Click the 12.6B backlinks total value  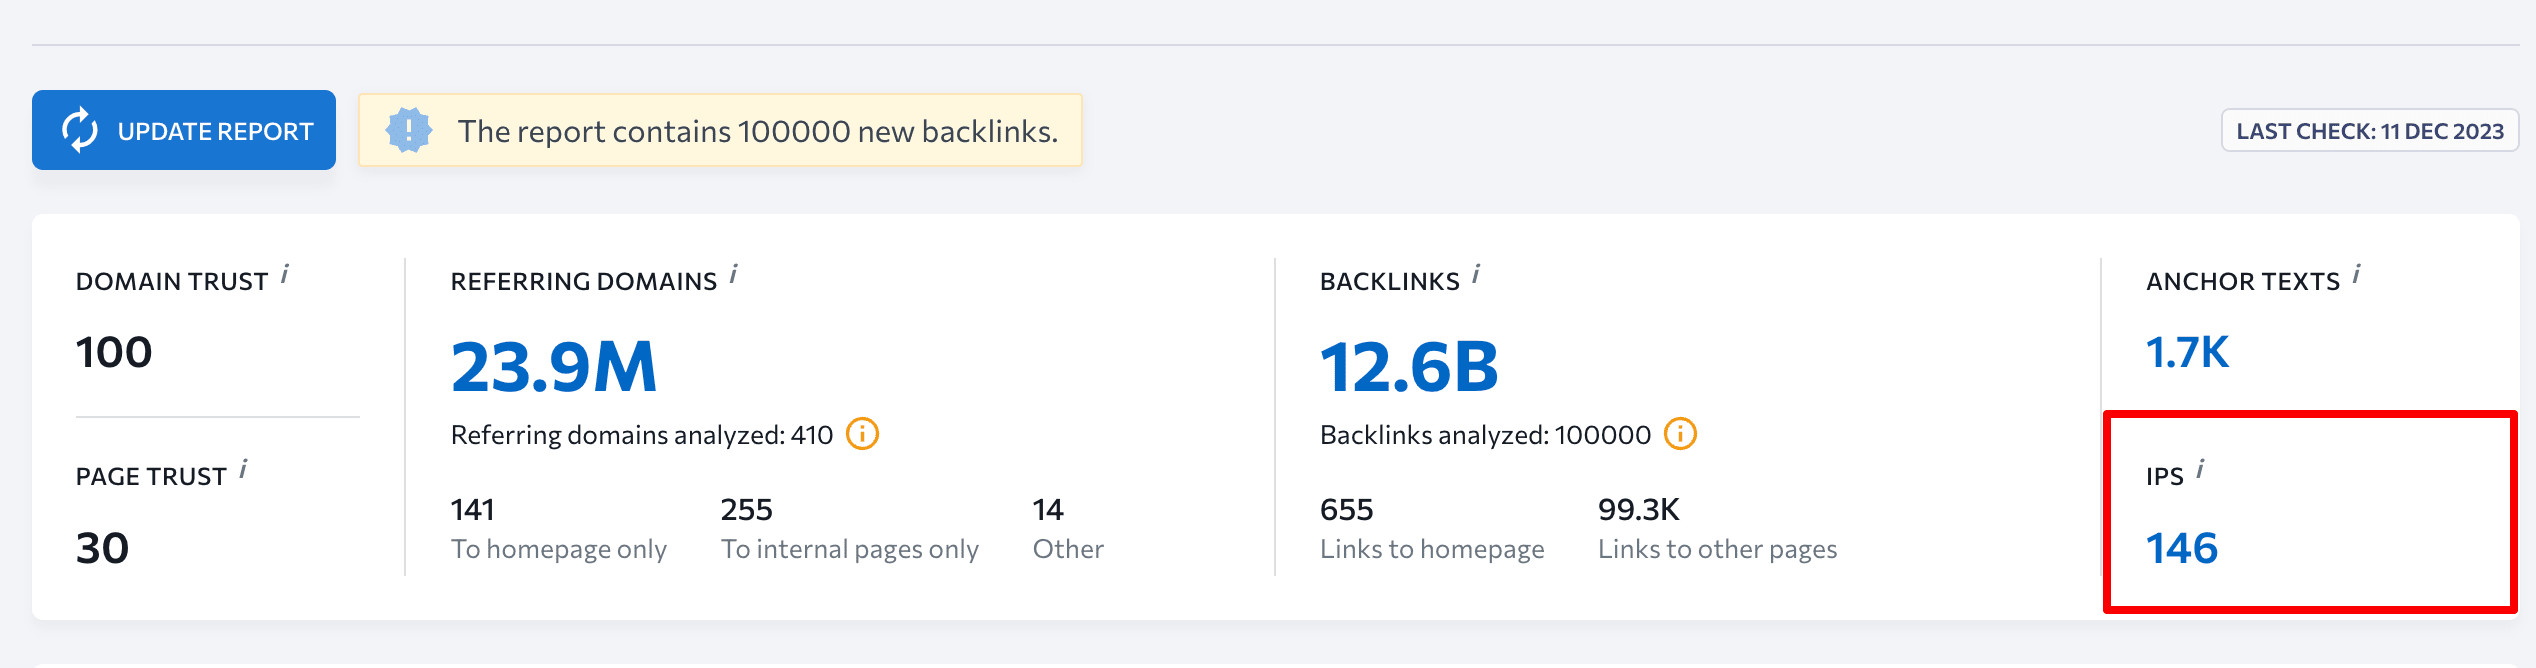coord(1406,365)
